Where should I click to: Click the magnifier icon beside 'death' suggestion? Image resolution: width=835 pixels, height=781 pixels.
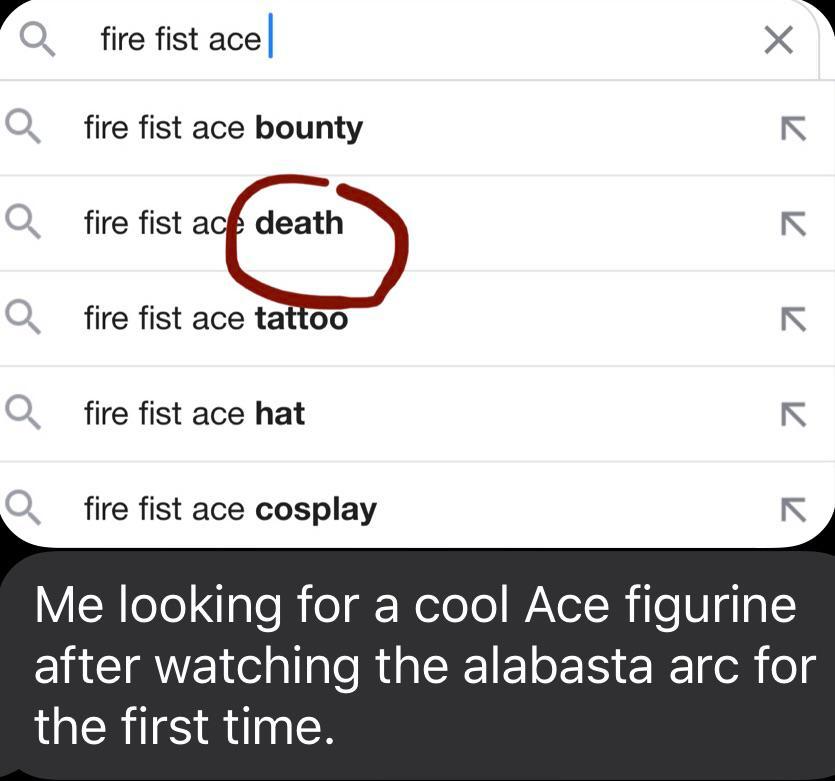tap(23, 222)
